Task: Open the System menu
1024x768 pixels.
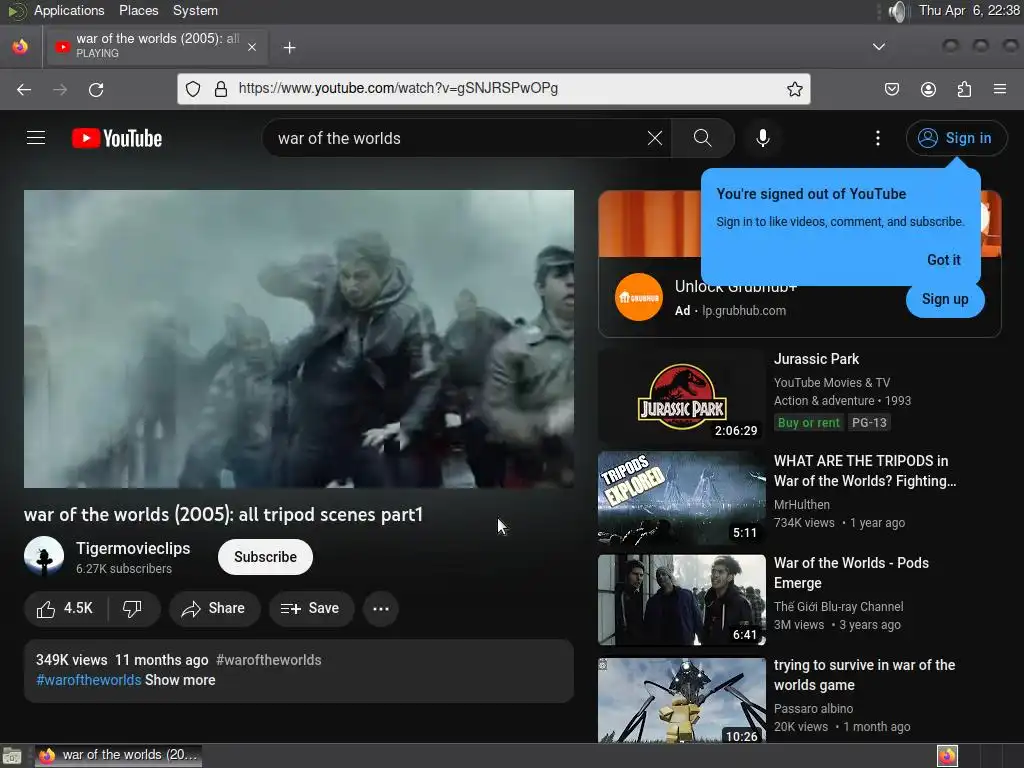Action: [x=195, y=10]
